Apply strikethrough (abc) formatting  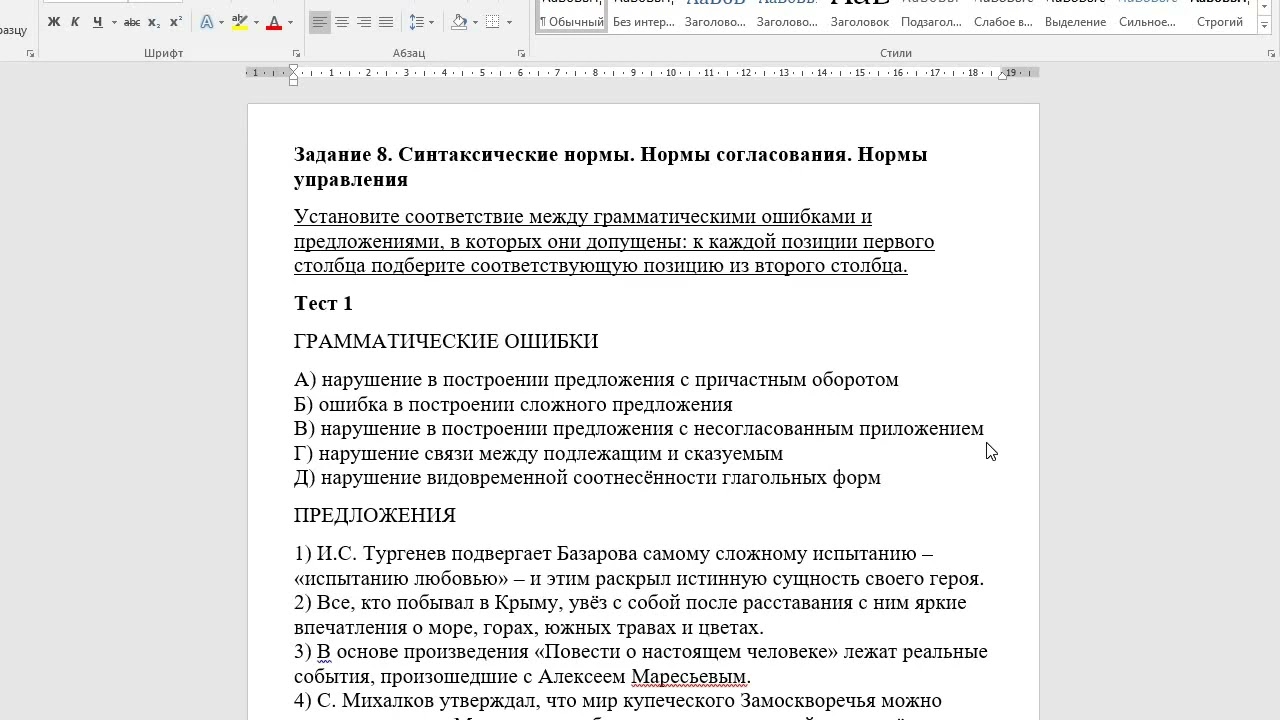point(132,22)
